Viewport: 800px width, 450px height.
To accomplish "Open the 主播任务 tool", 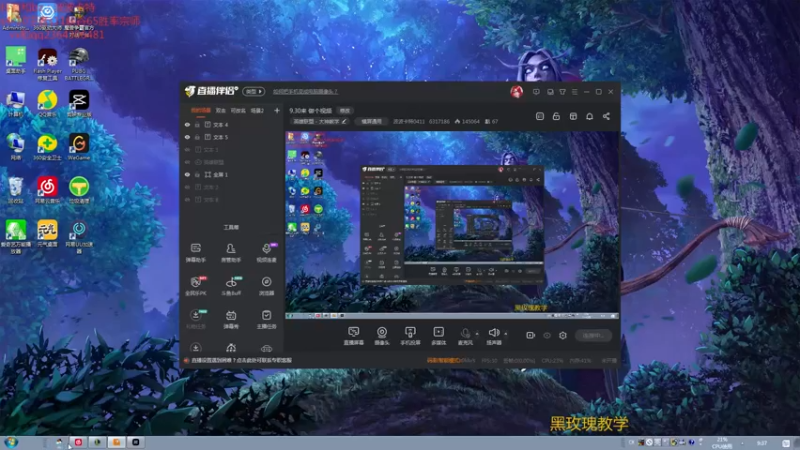I will tap(266, 319).
